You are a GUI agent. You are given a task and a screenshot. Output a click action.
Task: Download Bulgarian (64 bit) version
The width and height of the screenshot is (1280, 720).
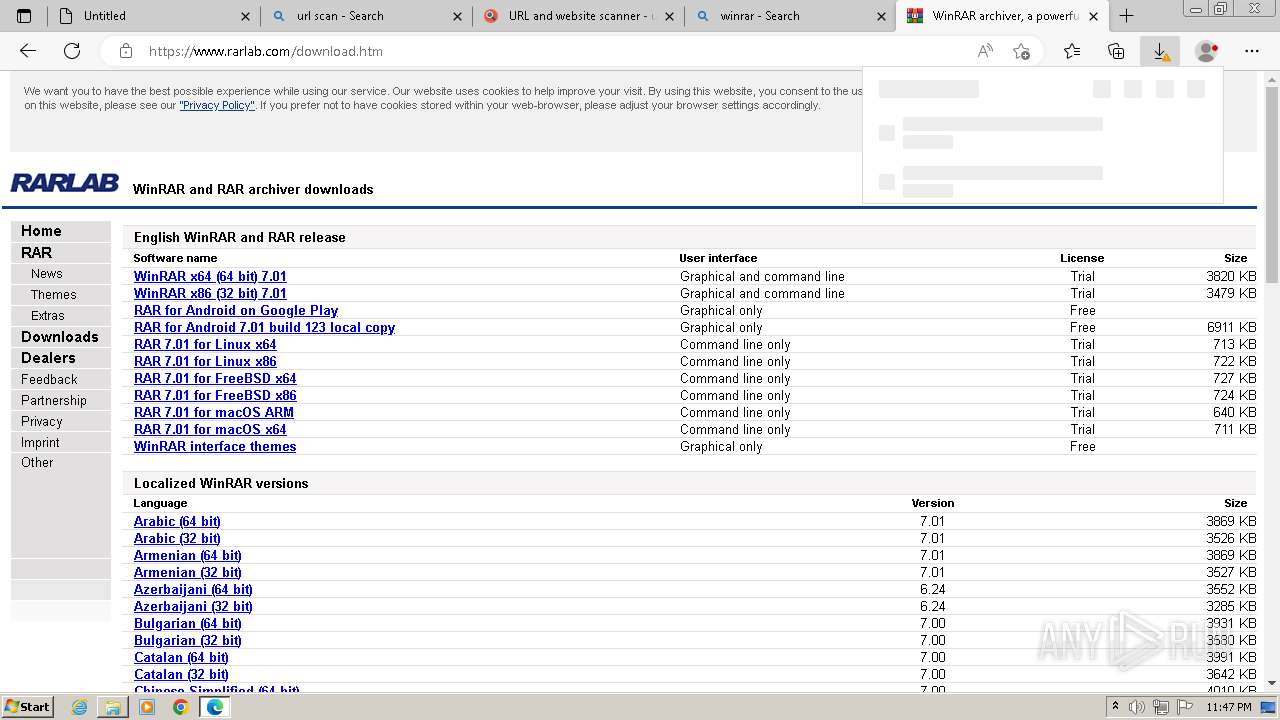[x=187, y=623]
